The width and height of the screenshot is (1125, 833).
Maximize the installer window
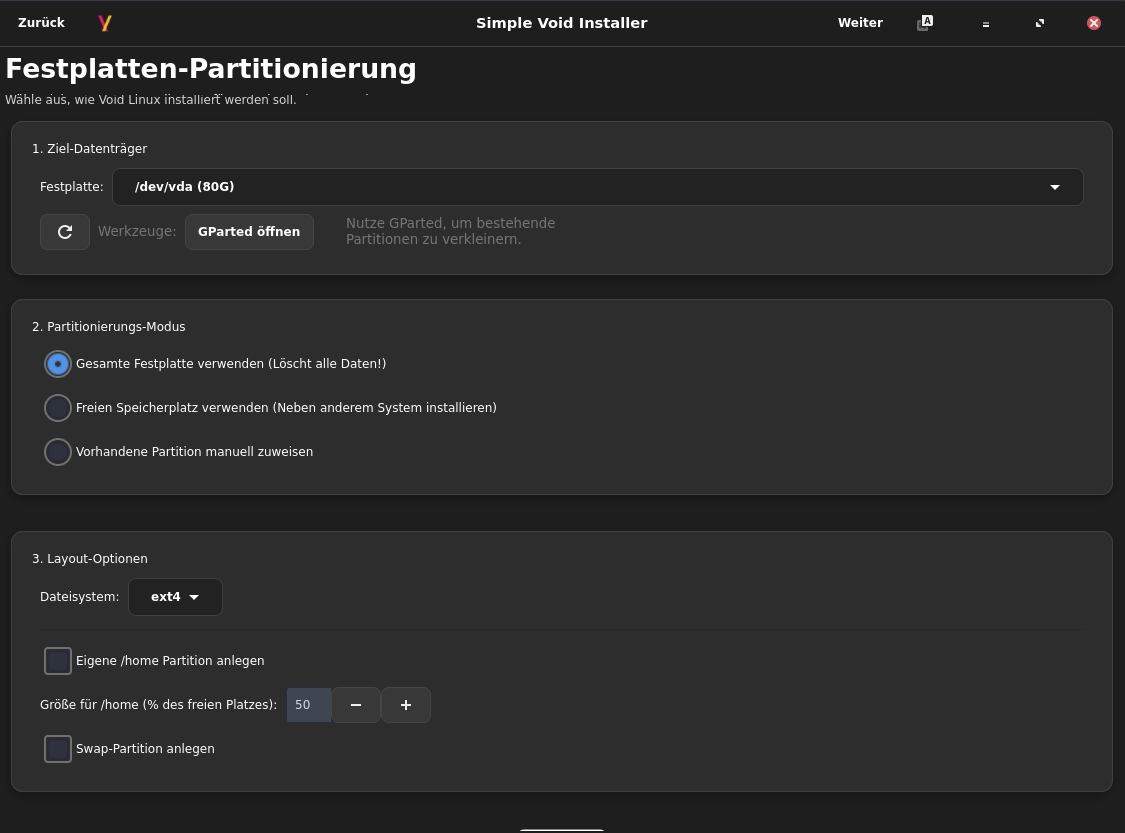[x=1040, y=23]
